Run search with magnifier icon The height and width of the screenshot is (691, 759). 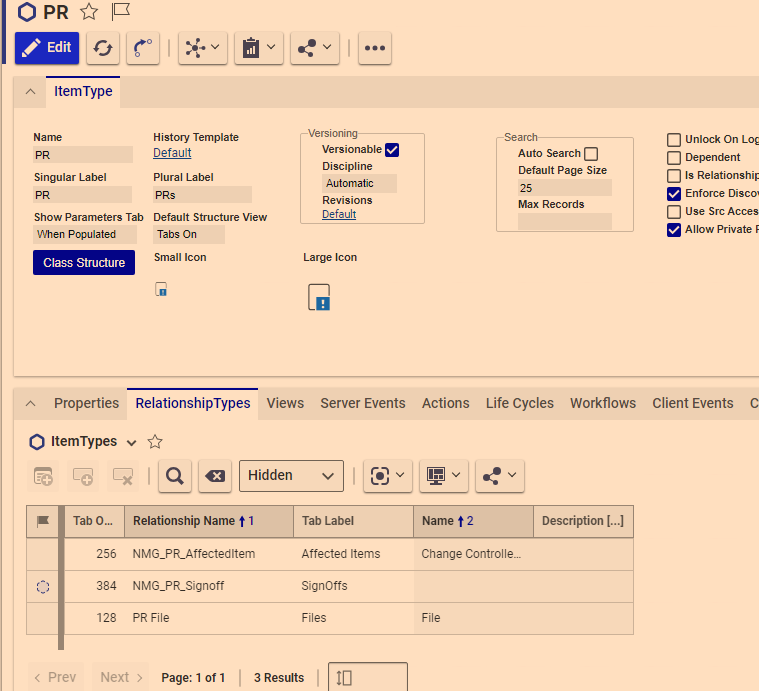pos(174,476)
